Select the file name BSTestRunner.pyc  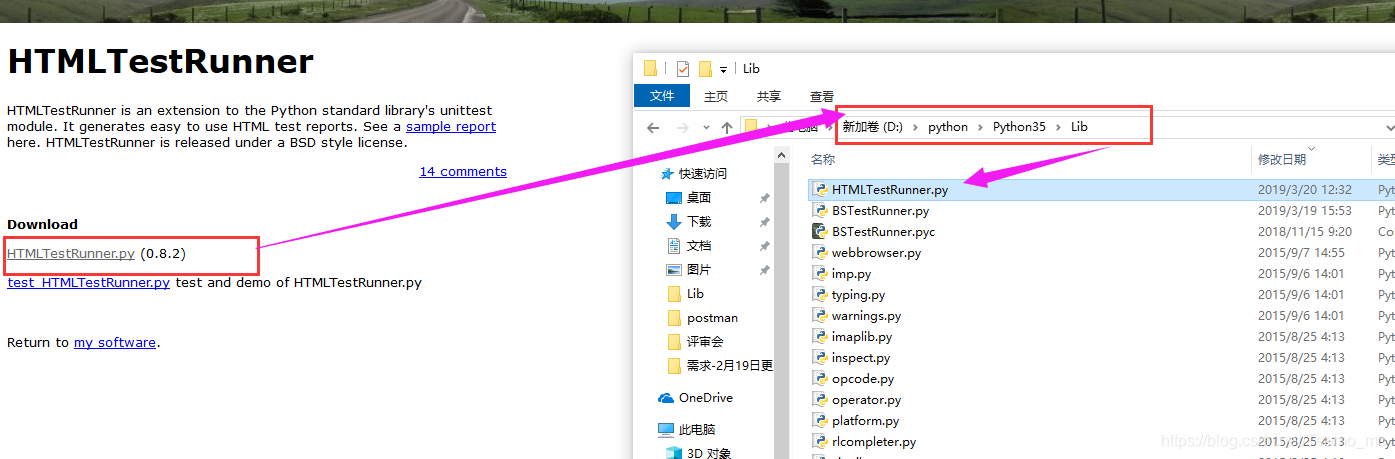883,232
